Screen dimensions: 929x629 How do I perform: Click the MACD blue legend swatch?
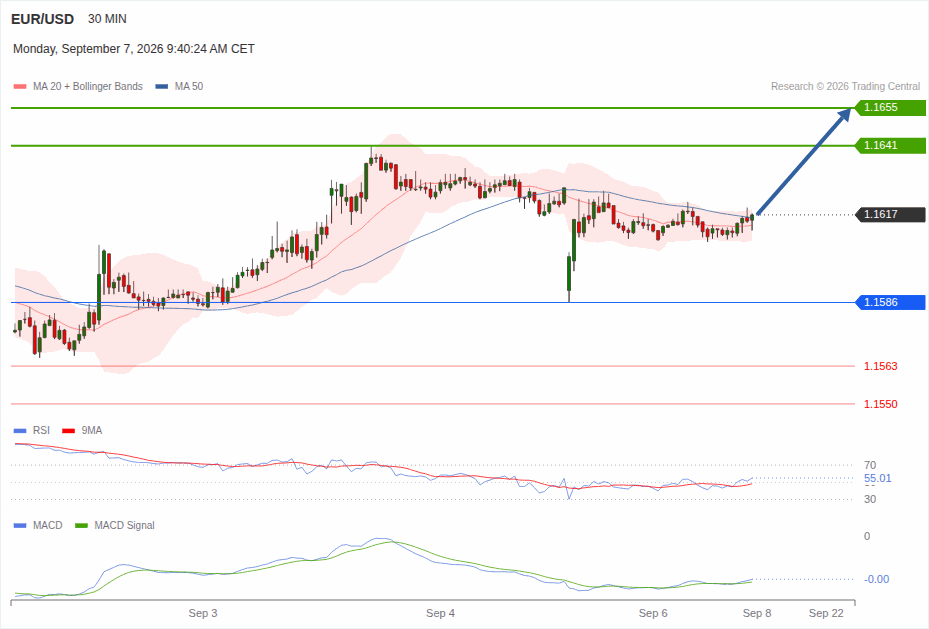coord(20,525)
